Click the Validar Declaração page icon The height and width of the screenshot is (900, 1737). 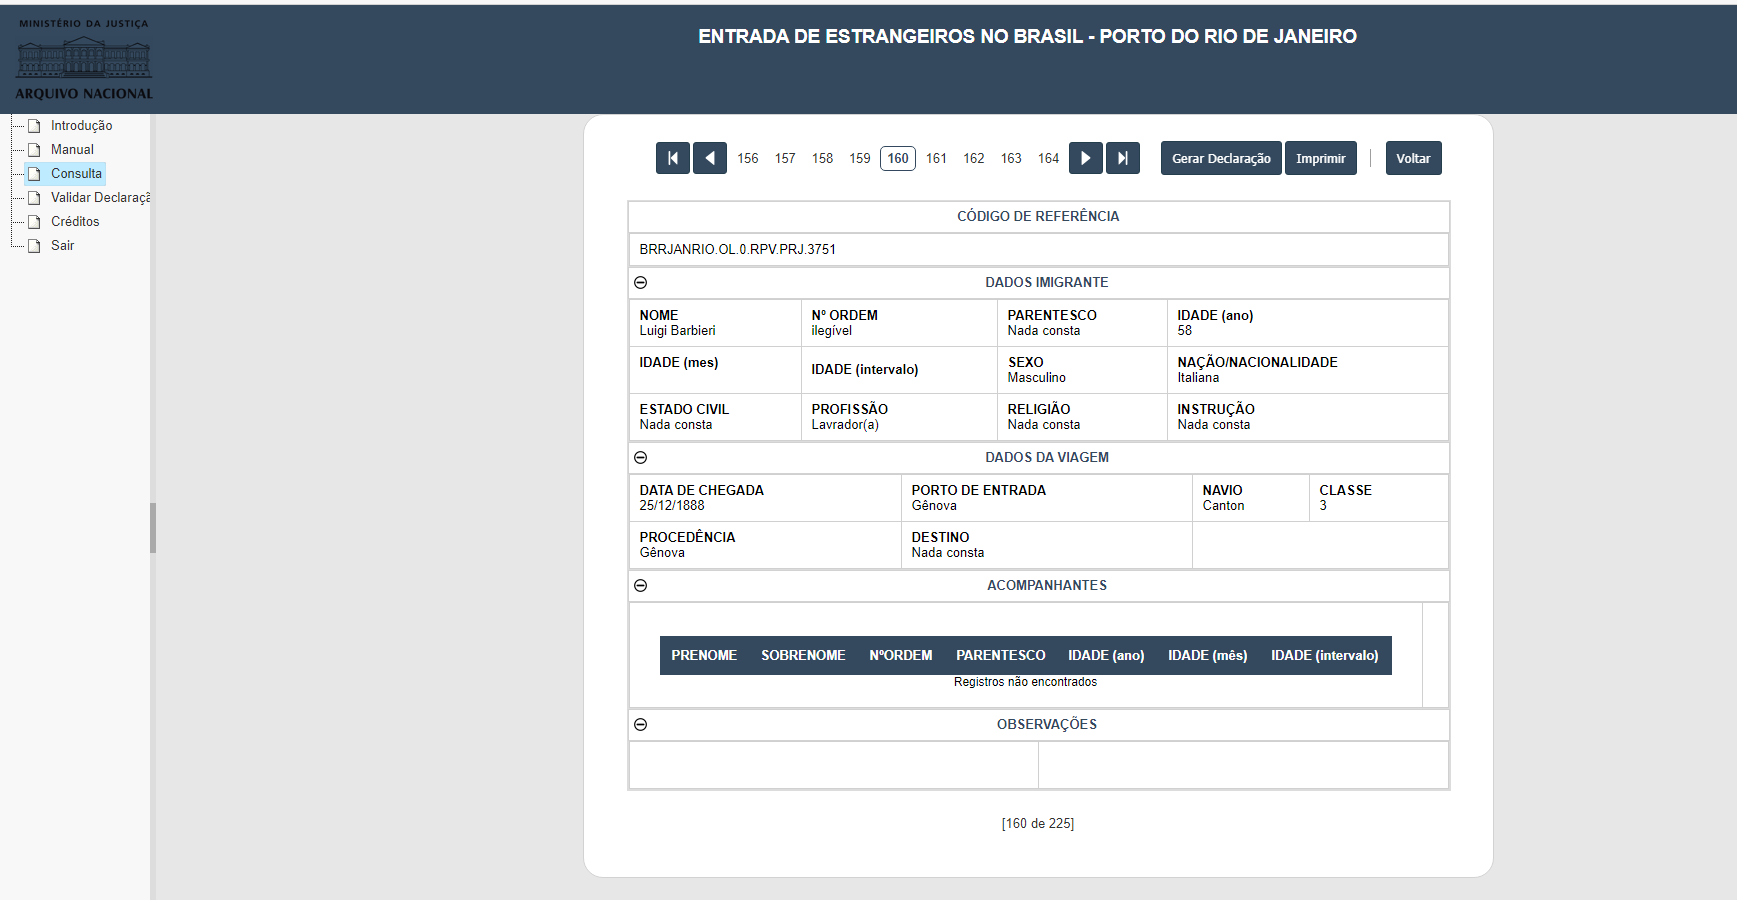pos(34,198)
